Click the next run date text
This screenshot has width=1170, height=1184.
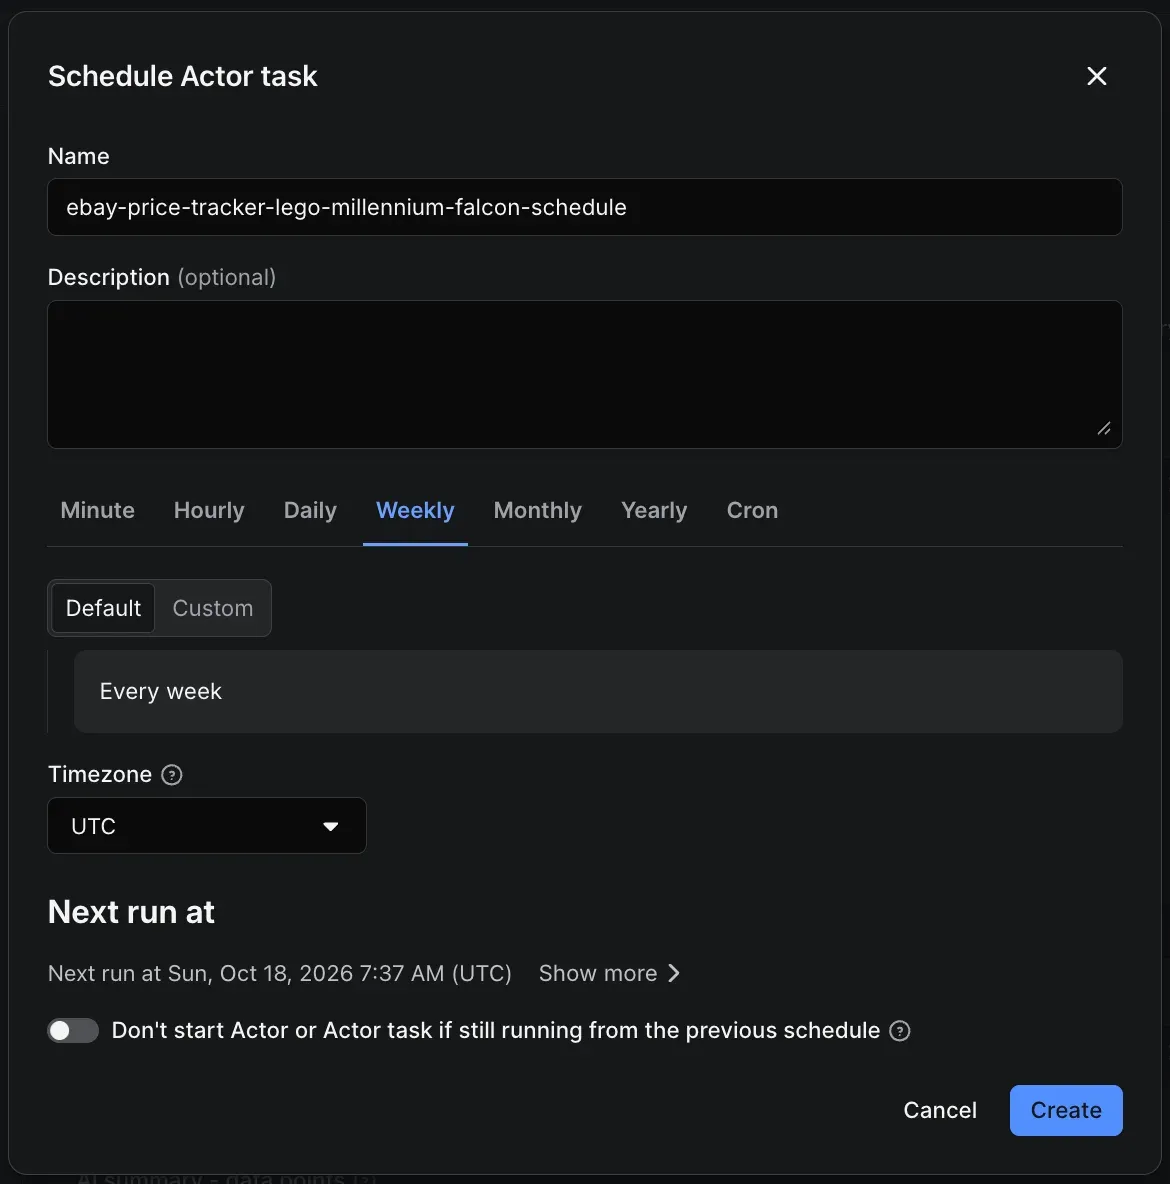tap(279, 973)
